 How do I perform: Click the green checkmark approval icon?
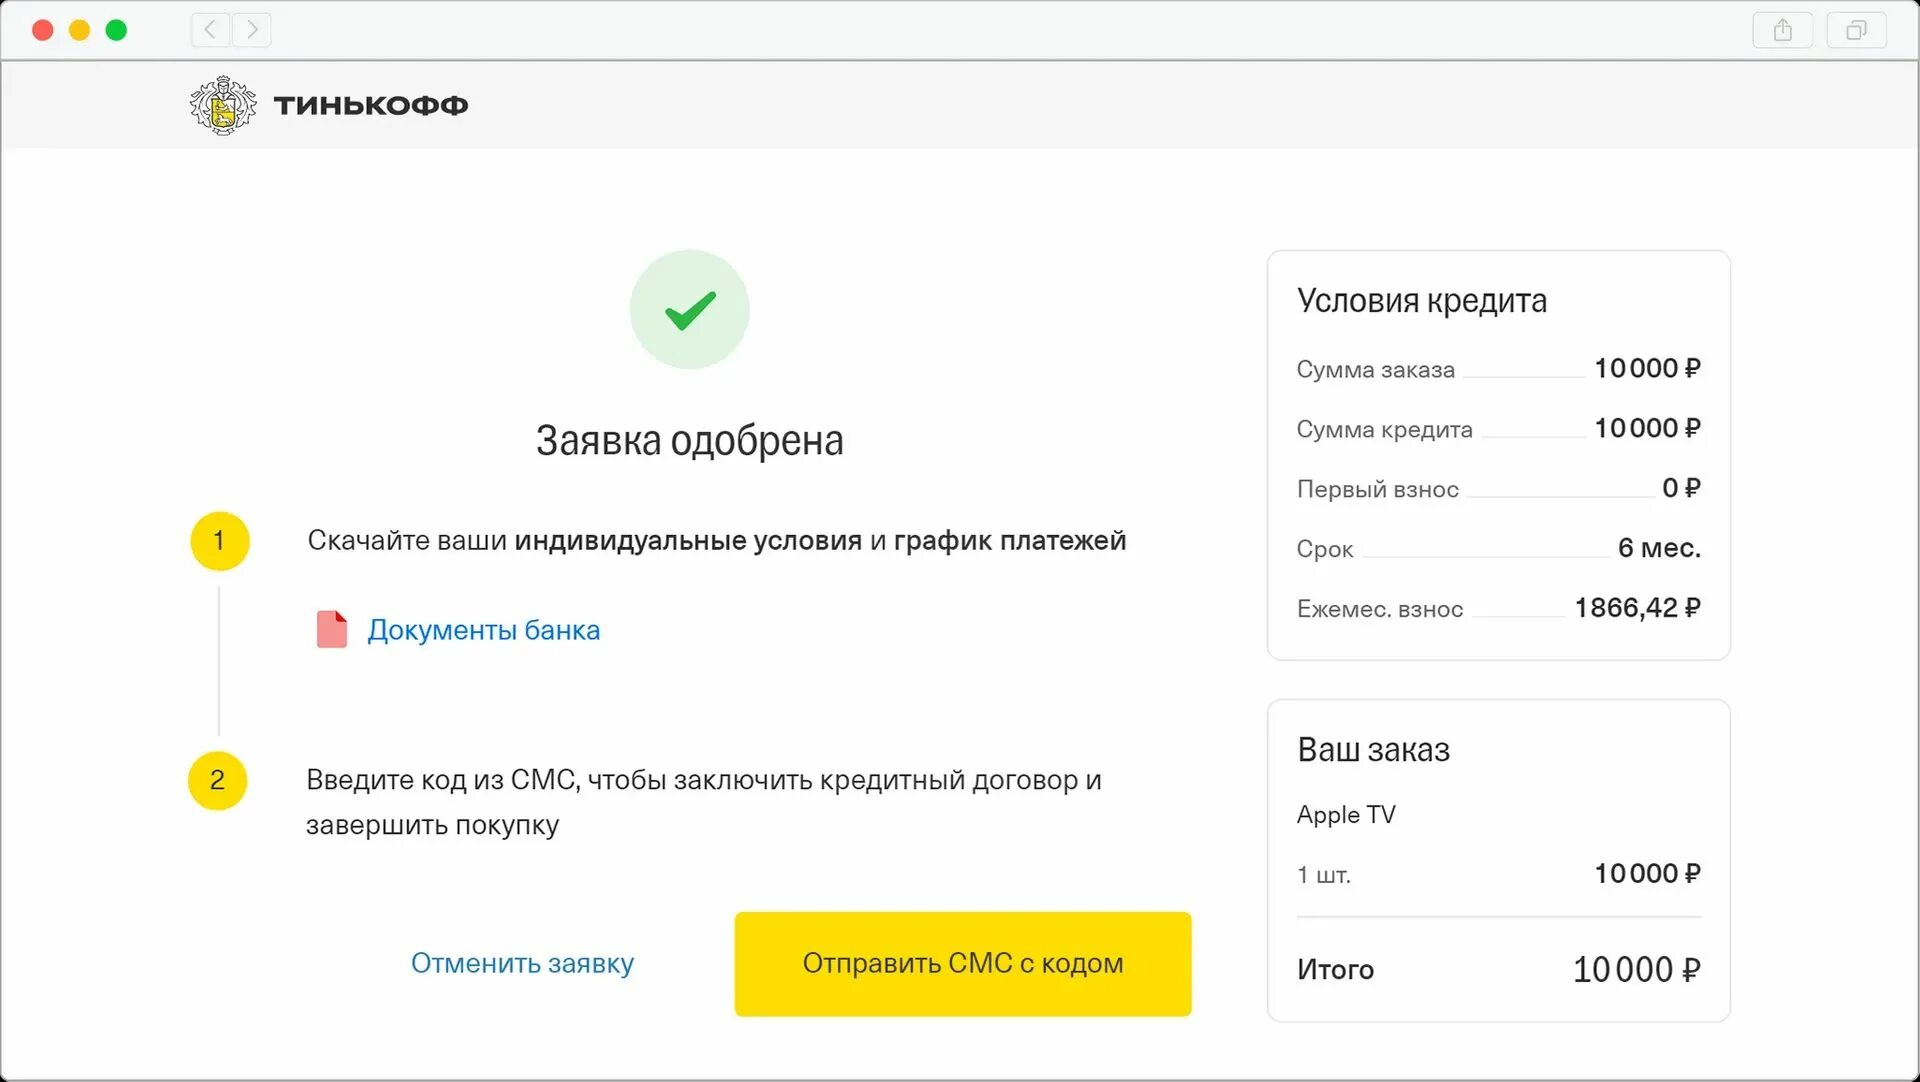tap(689, 310)
